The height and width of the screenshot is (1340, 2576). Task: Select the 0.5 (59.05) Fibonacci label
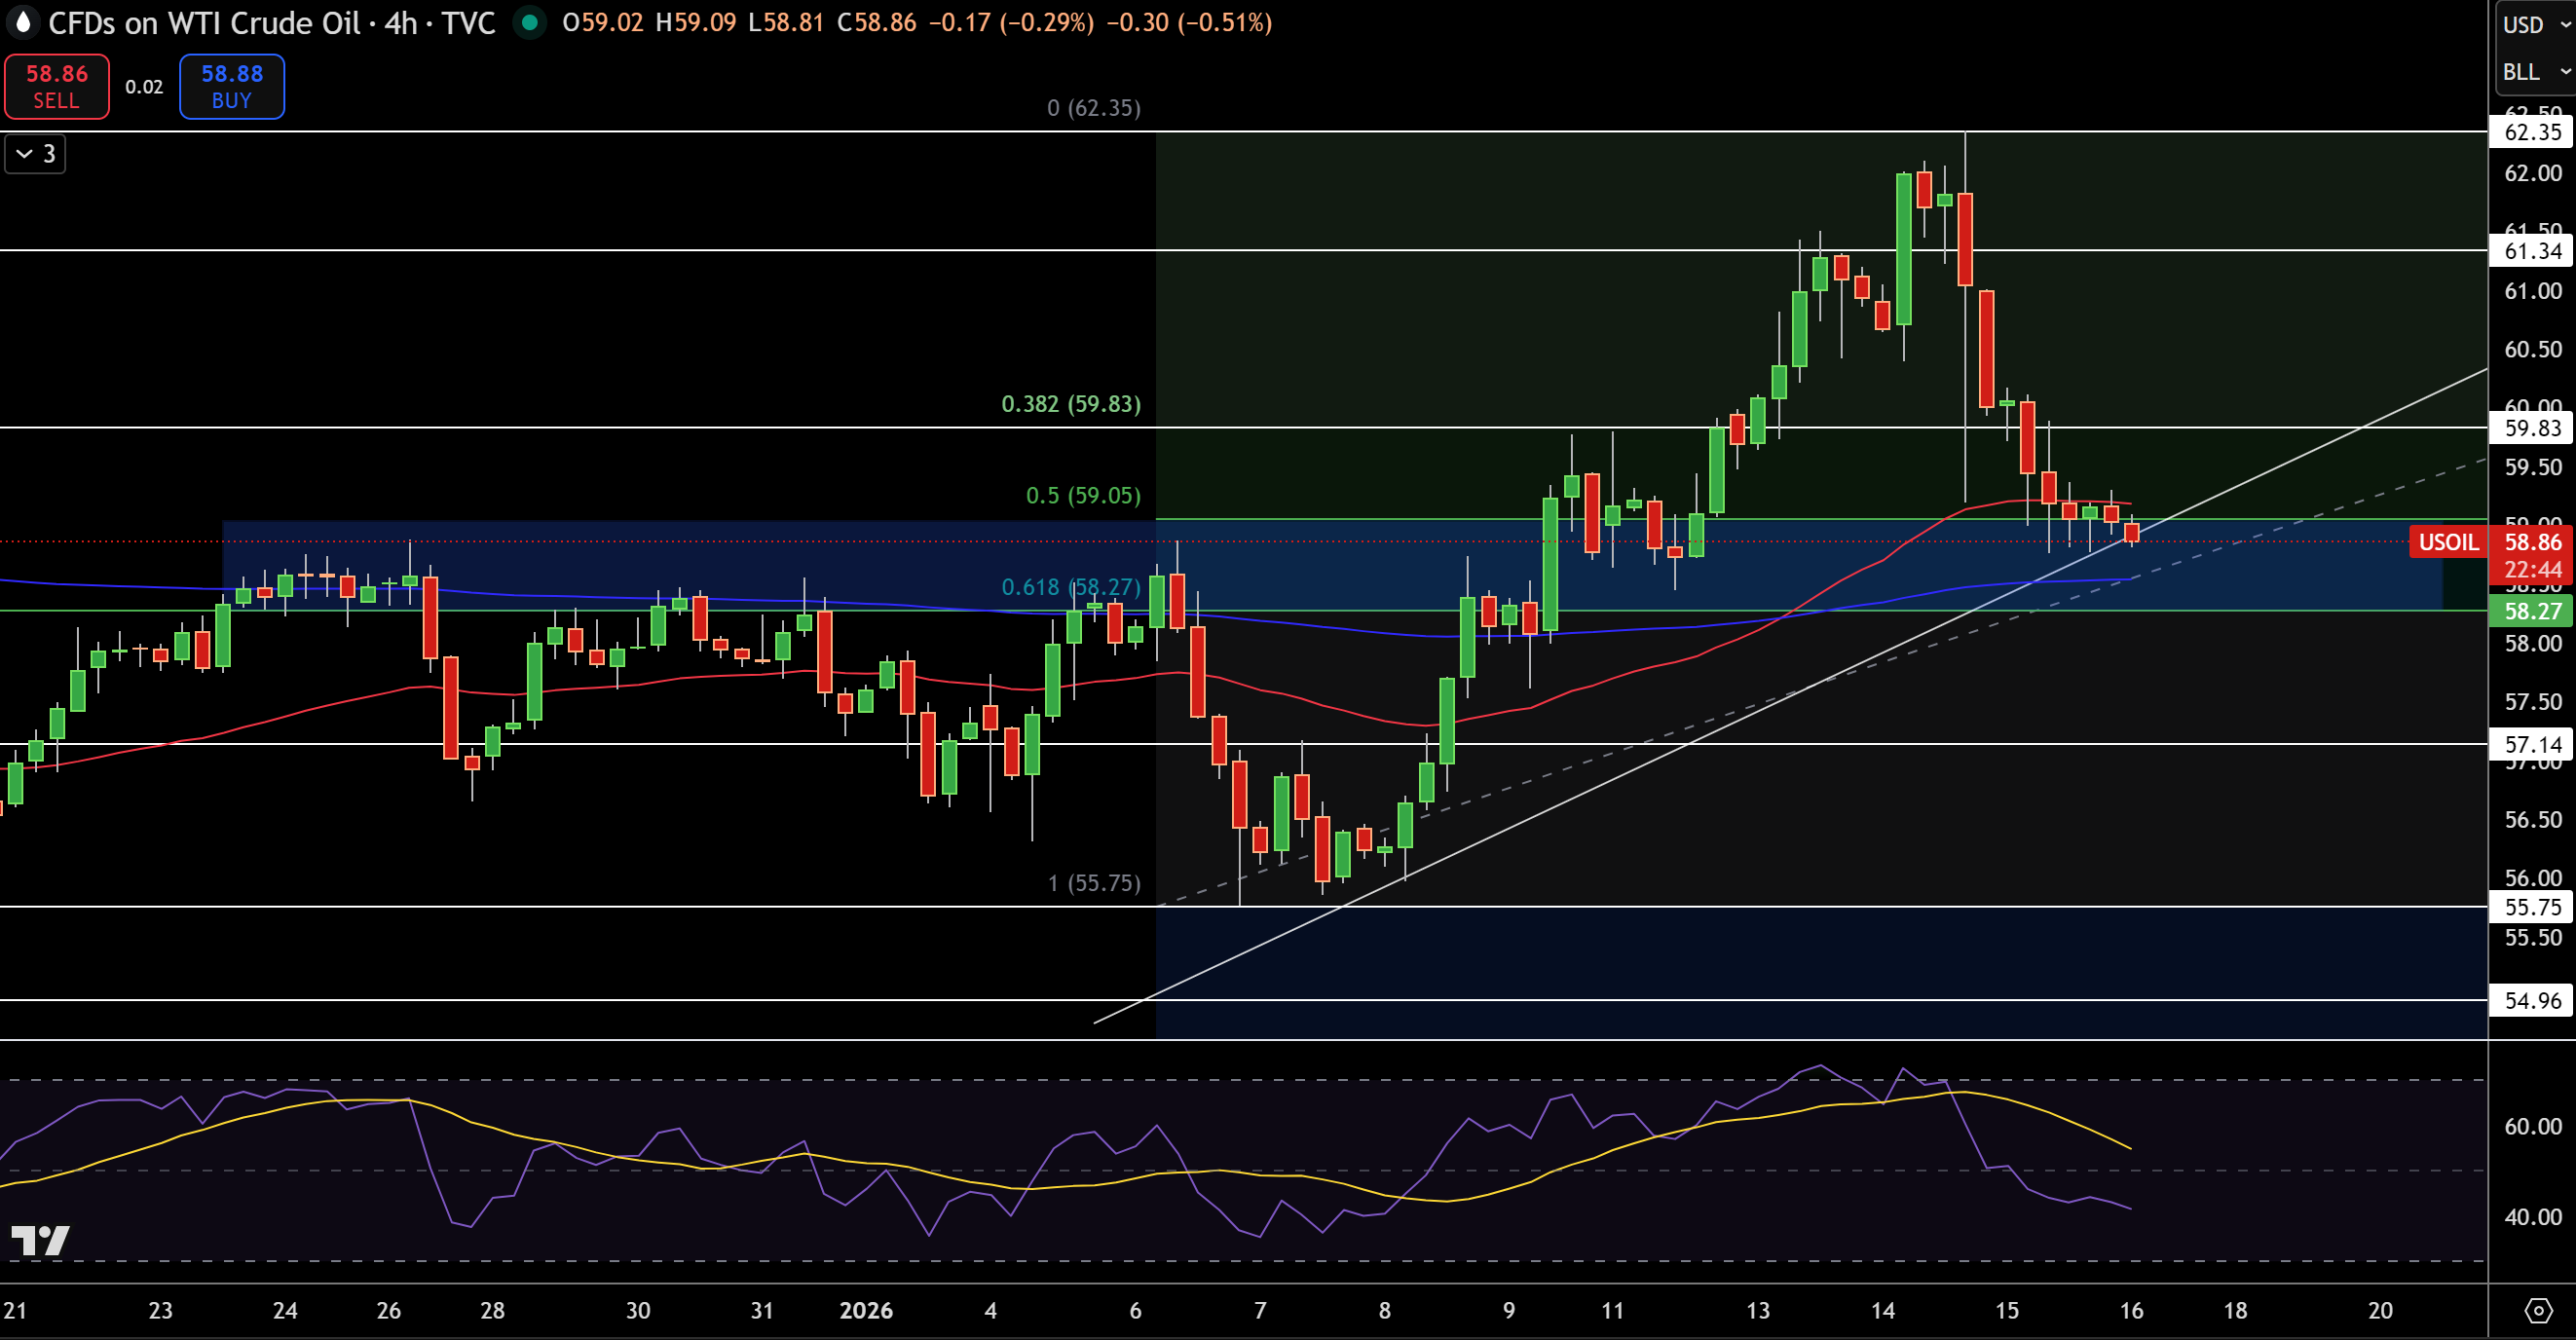1083,495
